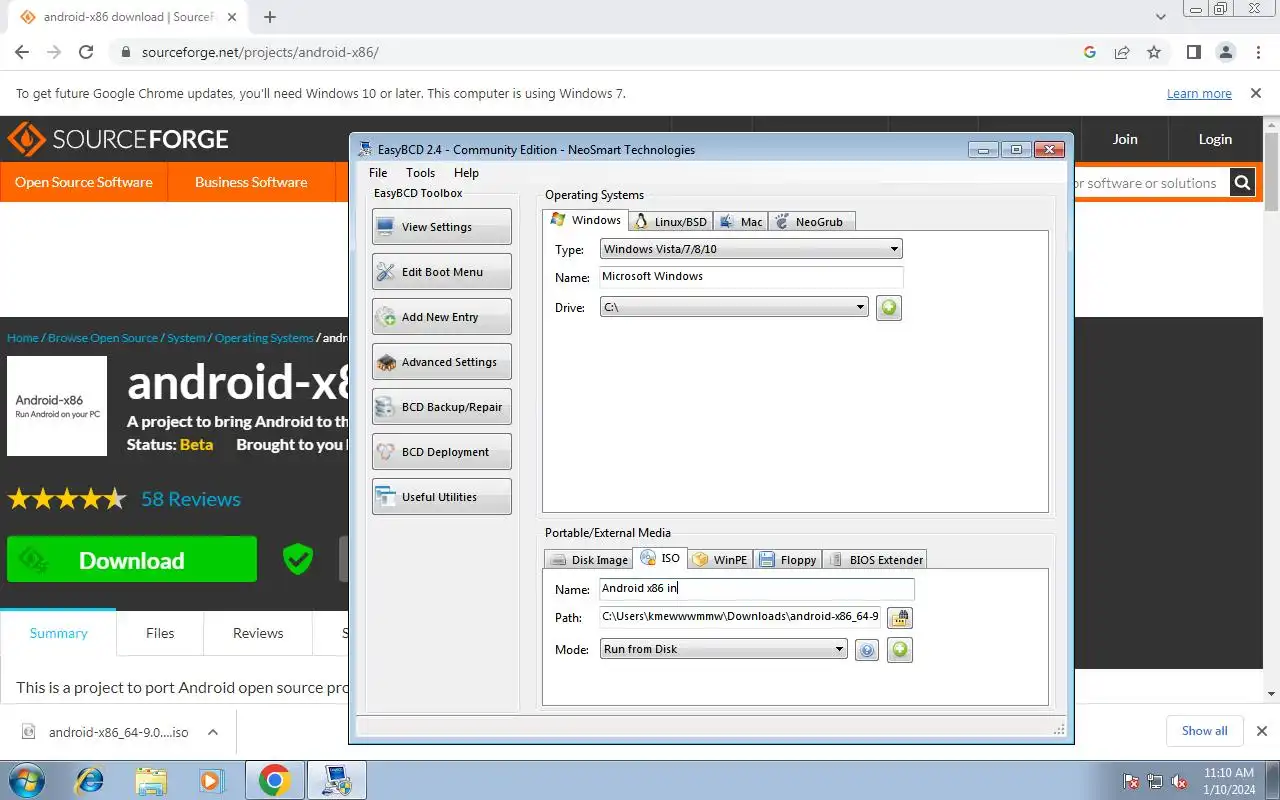This screenshot has height=800, width=1280.
Task: Open Open Source Software menu on SourceForge
Action: [84, 182]
